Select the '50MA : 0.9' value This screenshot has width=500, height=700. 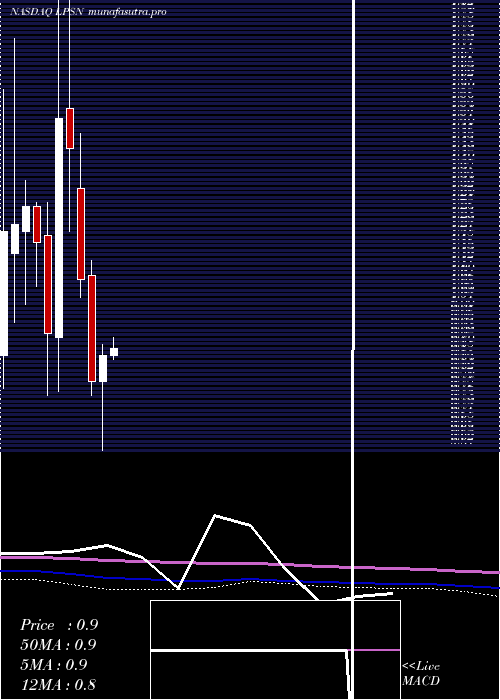pyautogui.click(x=58, y=645)
